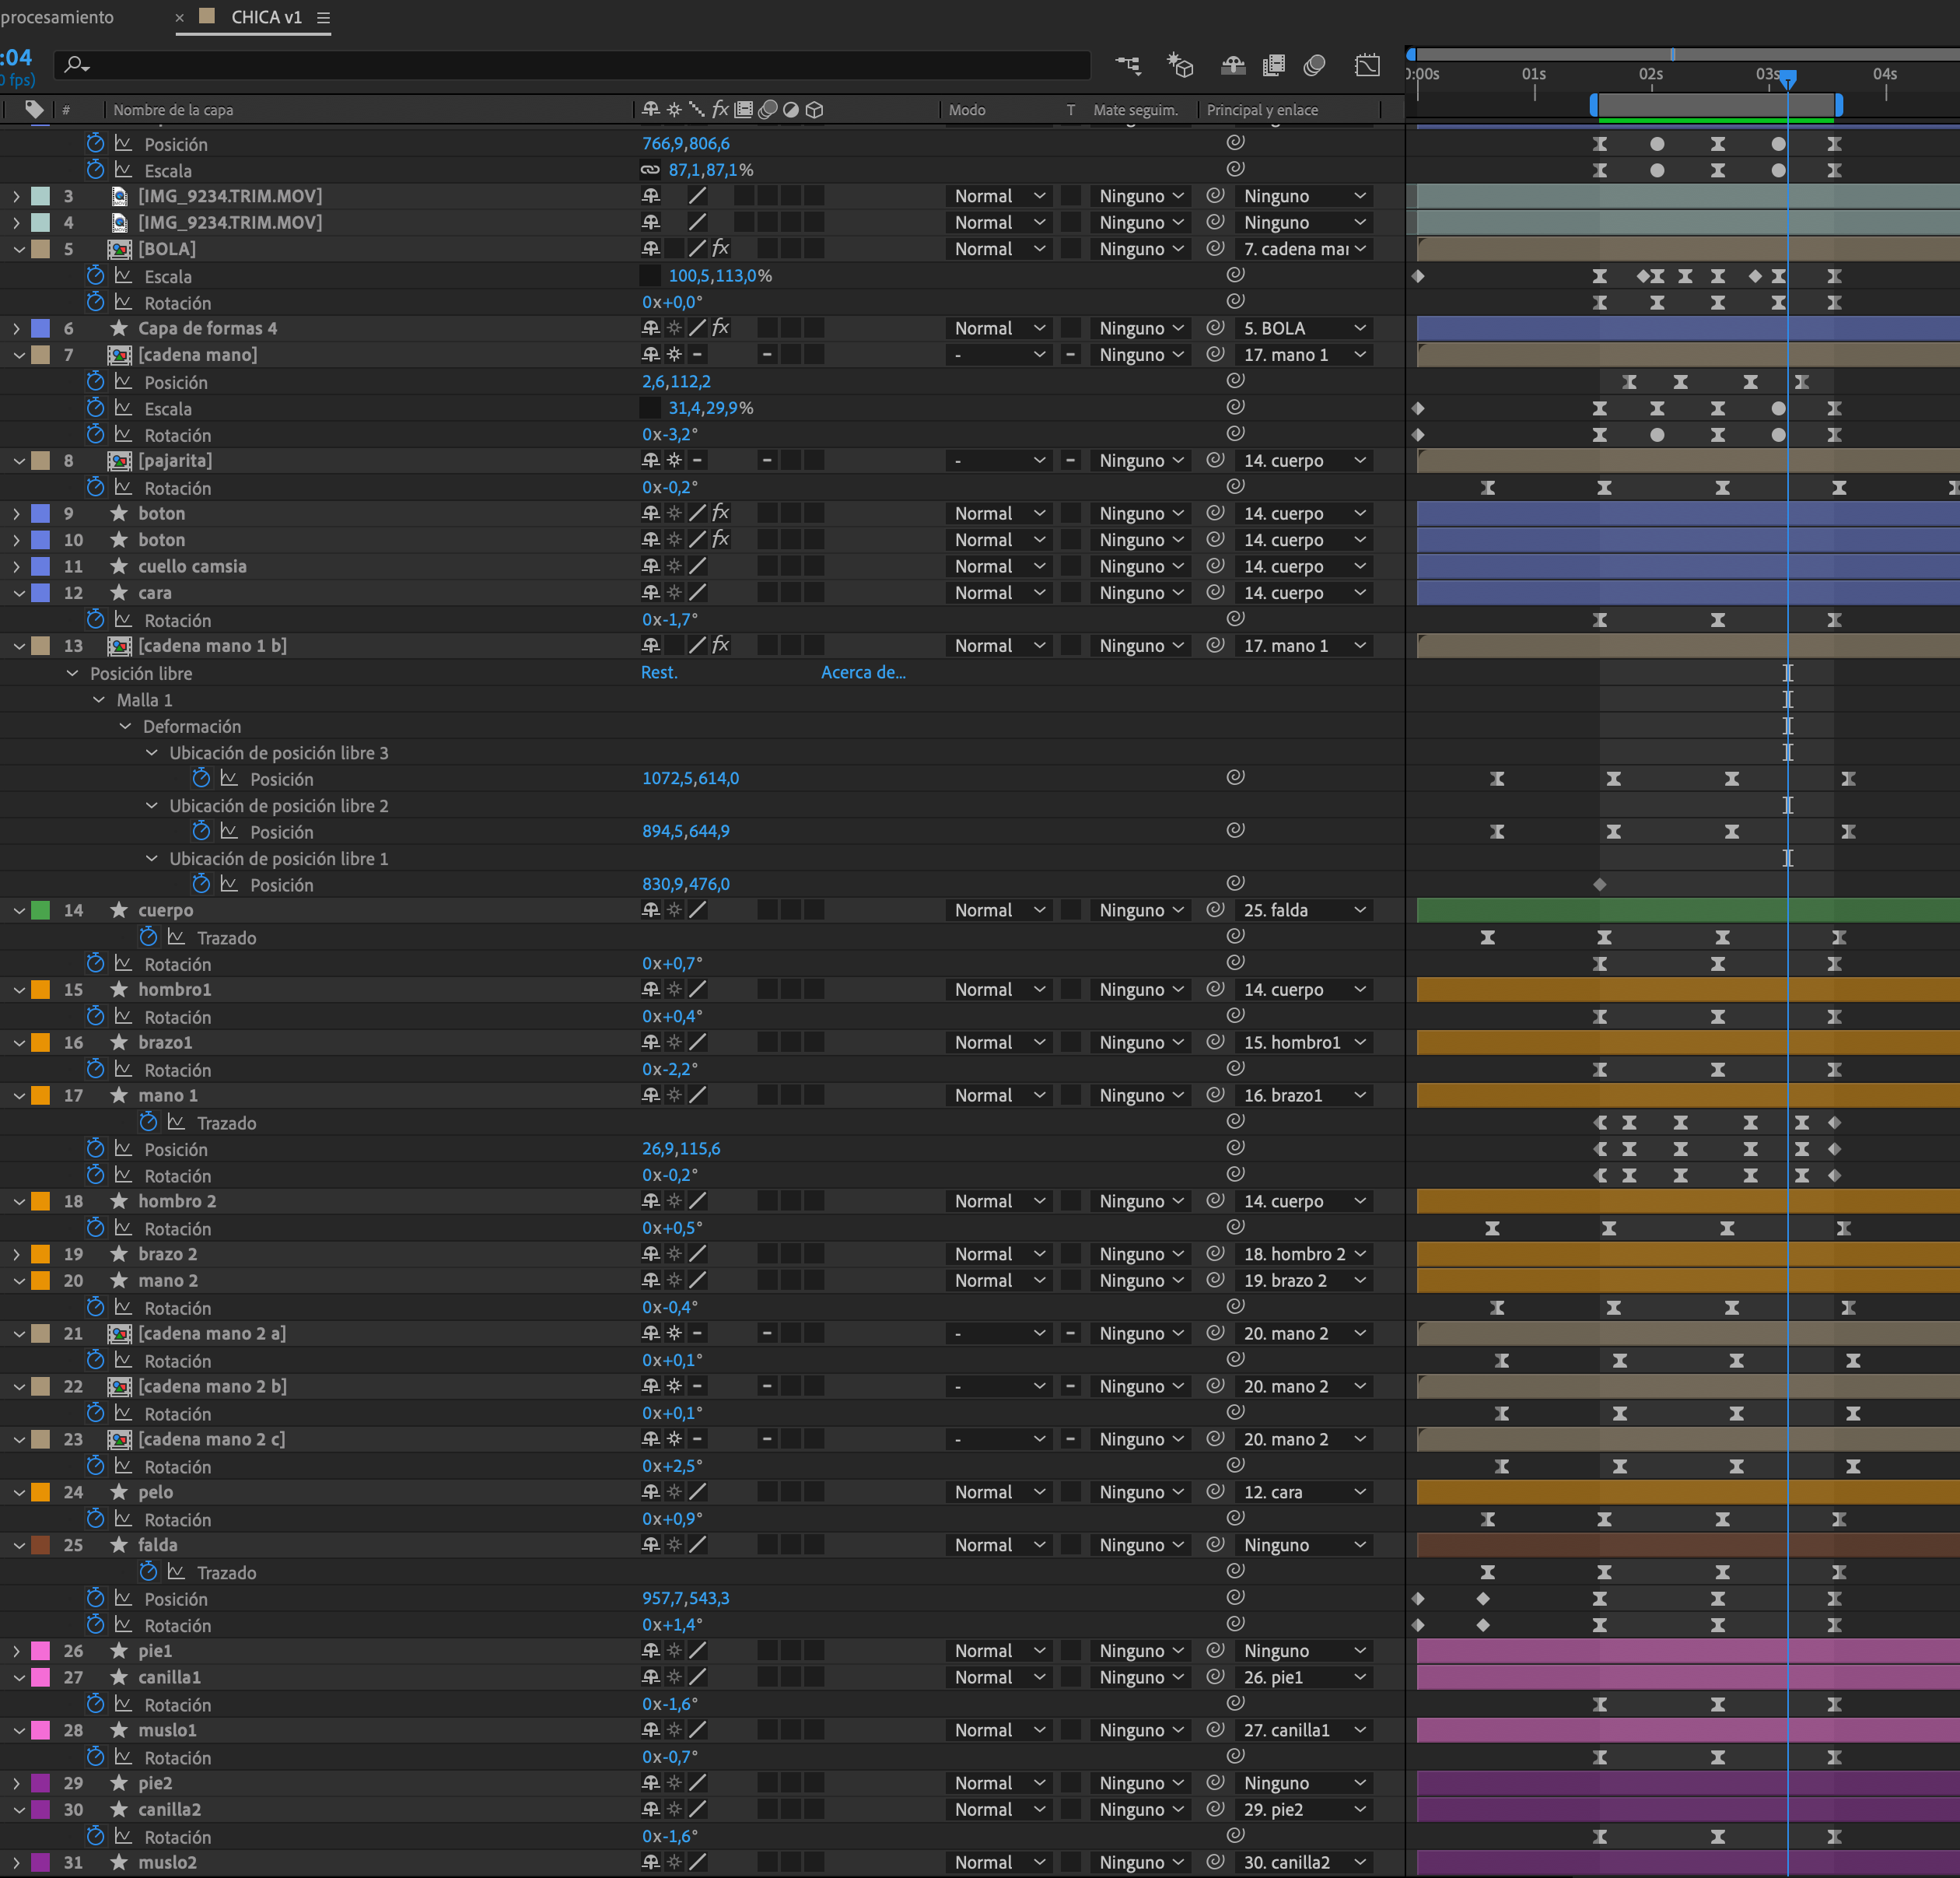Toggle the Draft 3D icon
Image resolution: width=1960 pixels, height=1878 pixels.
pyautogui.click(x=1180, y=66)
